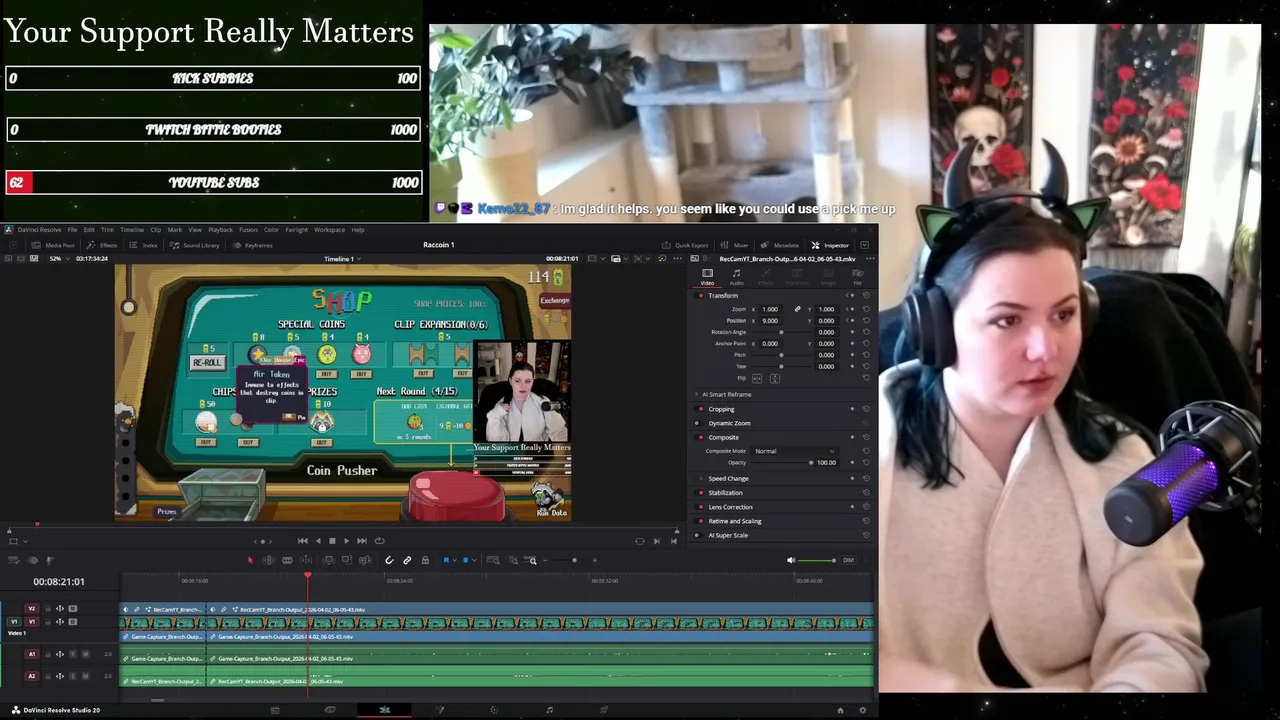This screenshot has height=720, width=1280.
Task: Open the Fusion page
Action: click(x=439, y=710)
